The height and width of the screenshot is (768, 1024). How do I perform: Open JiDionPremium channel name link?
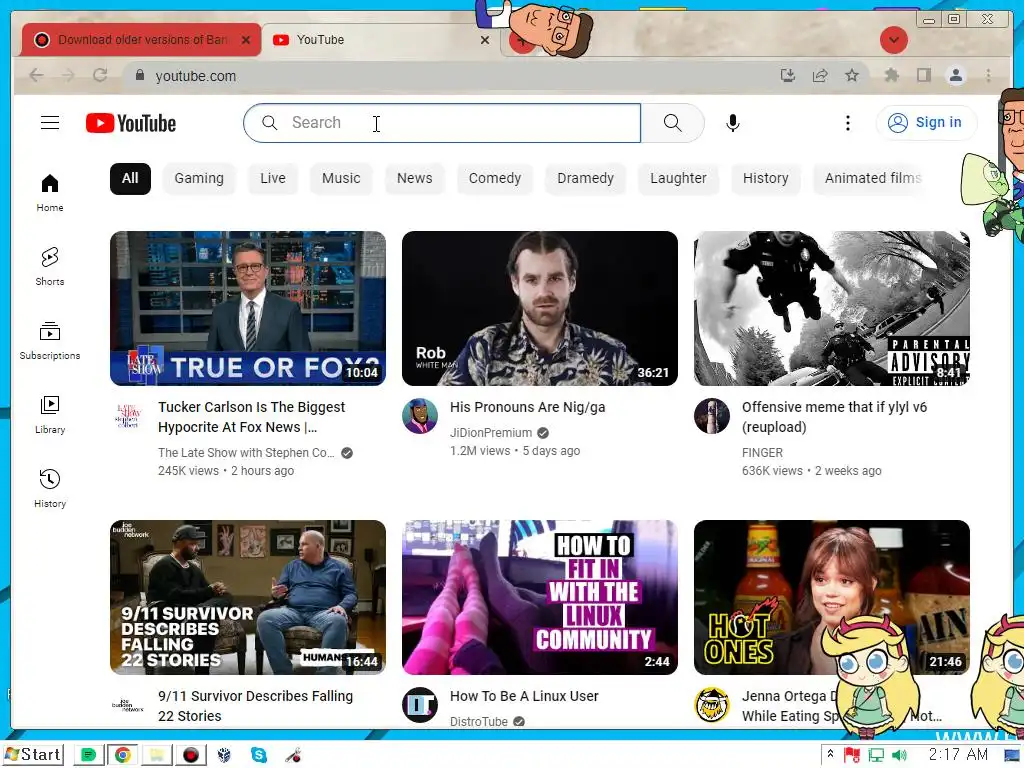pyautogui.click(x=490, y=432)
